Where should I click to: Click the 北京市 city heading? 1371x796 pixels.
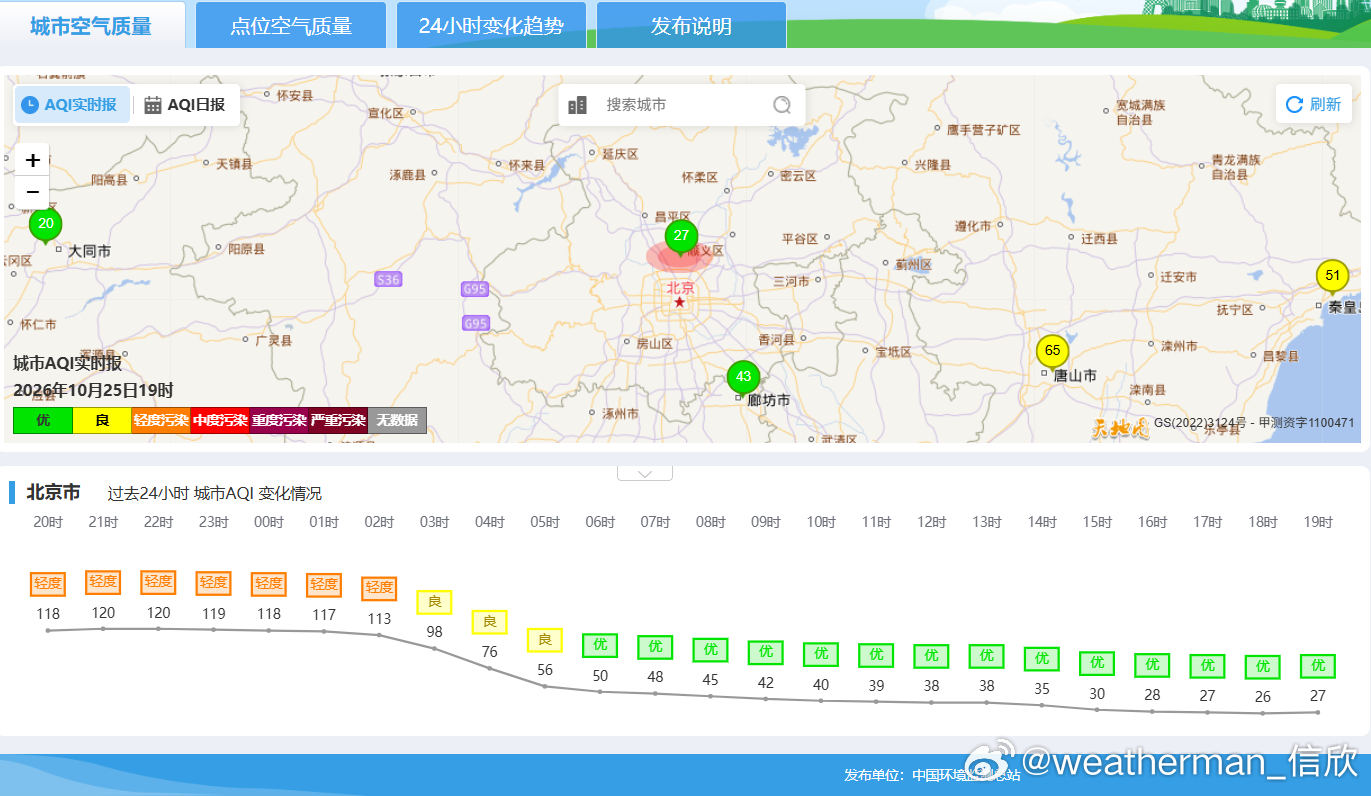pos(53,493)
